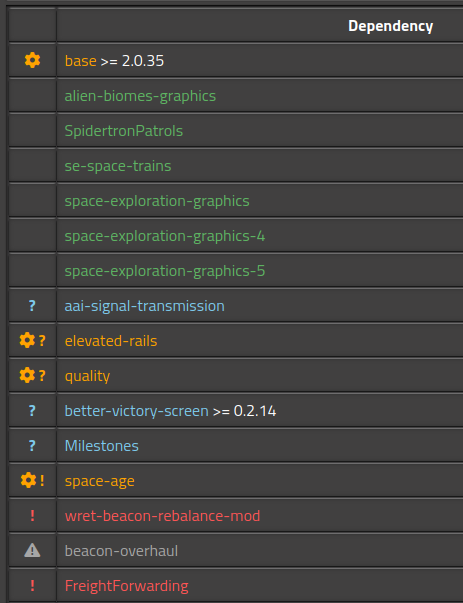This screenshot has height=603, width=463.
Task: Click the question mark icon beside better-victory-screen
Action: pyautogui.click(x=32, y=411)
